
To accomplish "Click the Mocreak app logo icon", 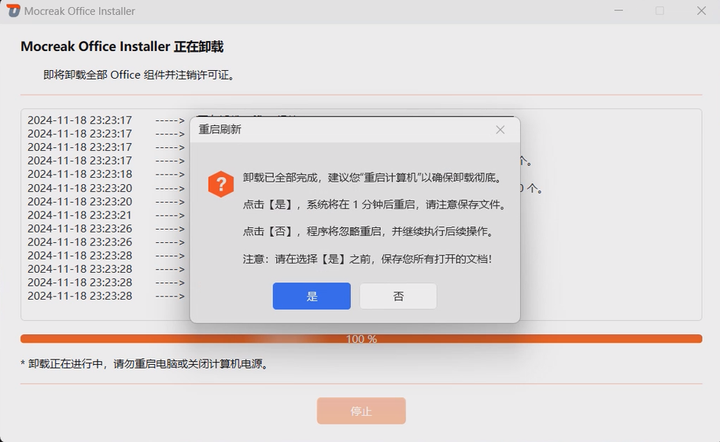I will (x=13, y=11).
